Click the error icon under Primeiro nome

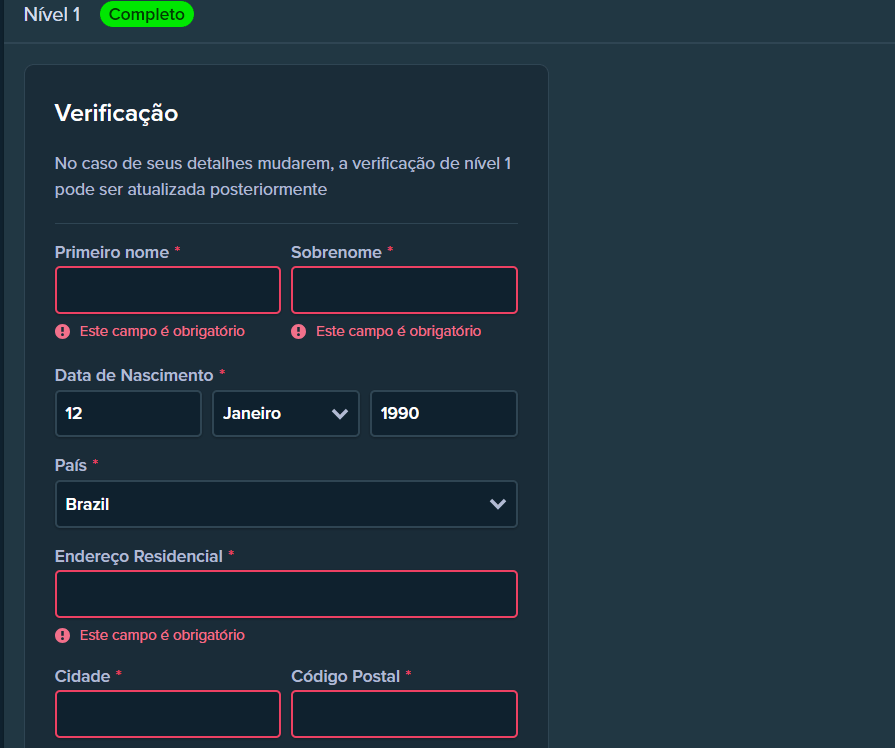click(x=63, y=332)
